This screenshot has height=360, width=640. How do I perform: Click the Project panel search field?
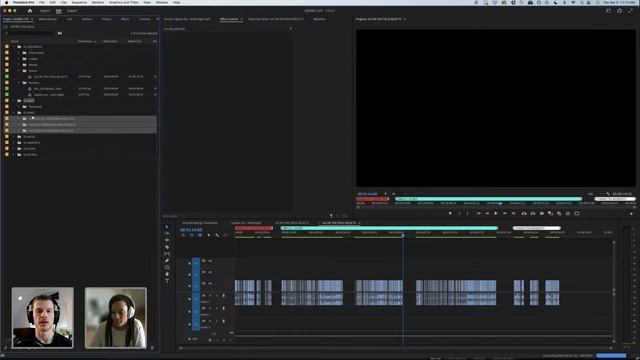click(x=31, y=33)
